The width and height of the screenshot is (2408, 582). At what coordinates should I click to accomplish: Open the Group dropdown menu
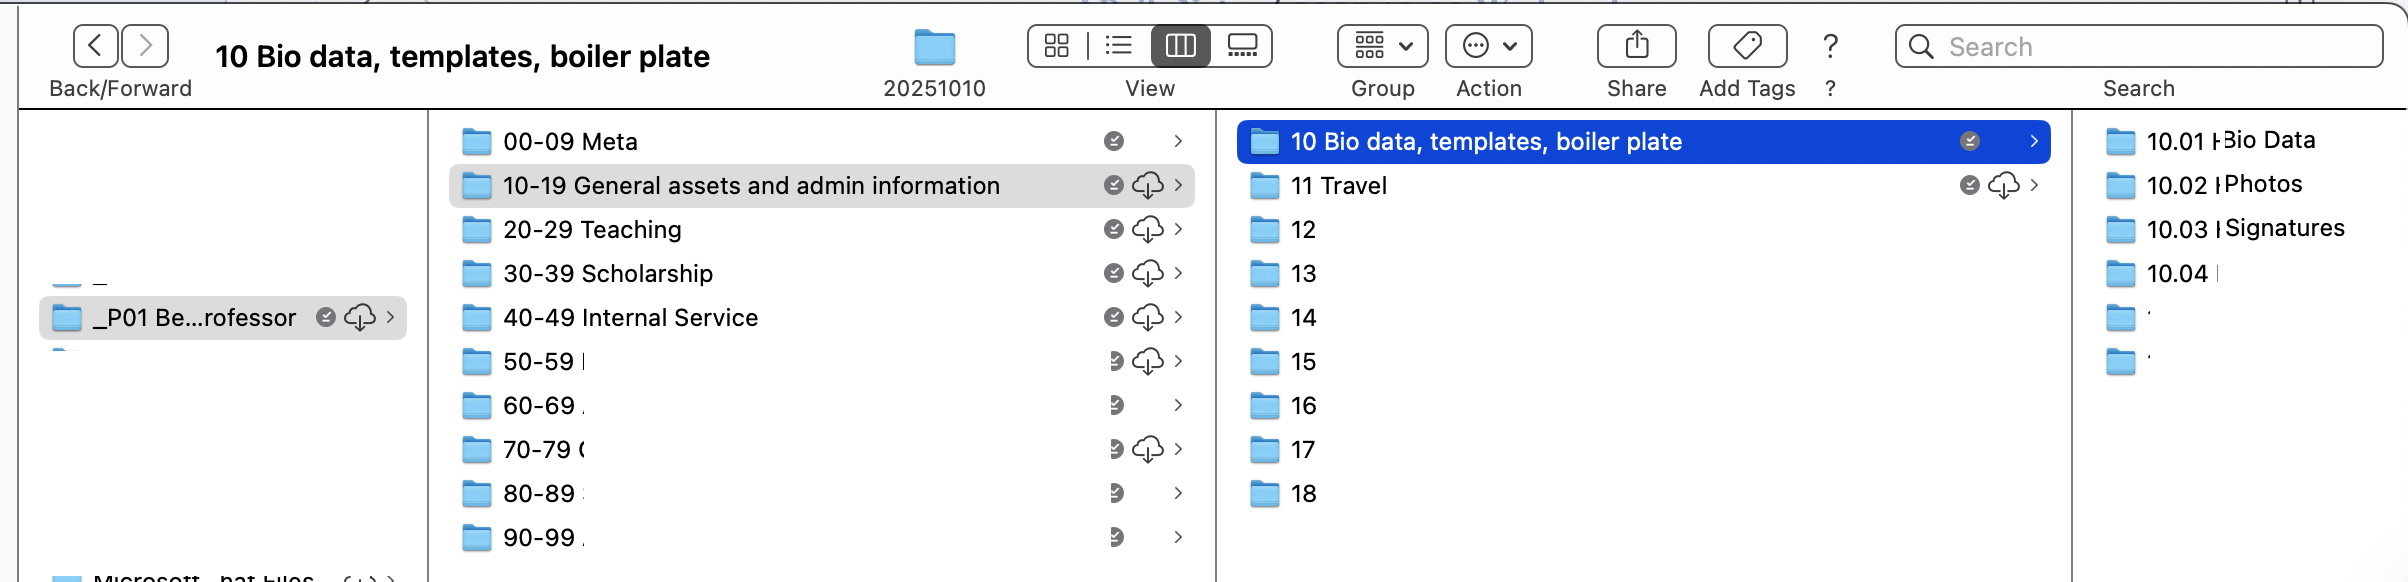pyautogui.click(x=1382, y=46)
